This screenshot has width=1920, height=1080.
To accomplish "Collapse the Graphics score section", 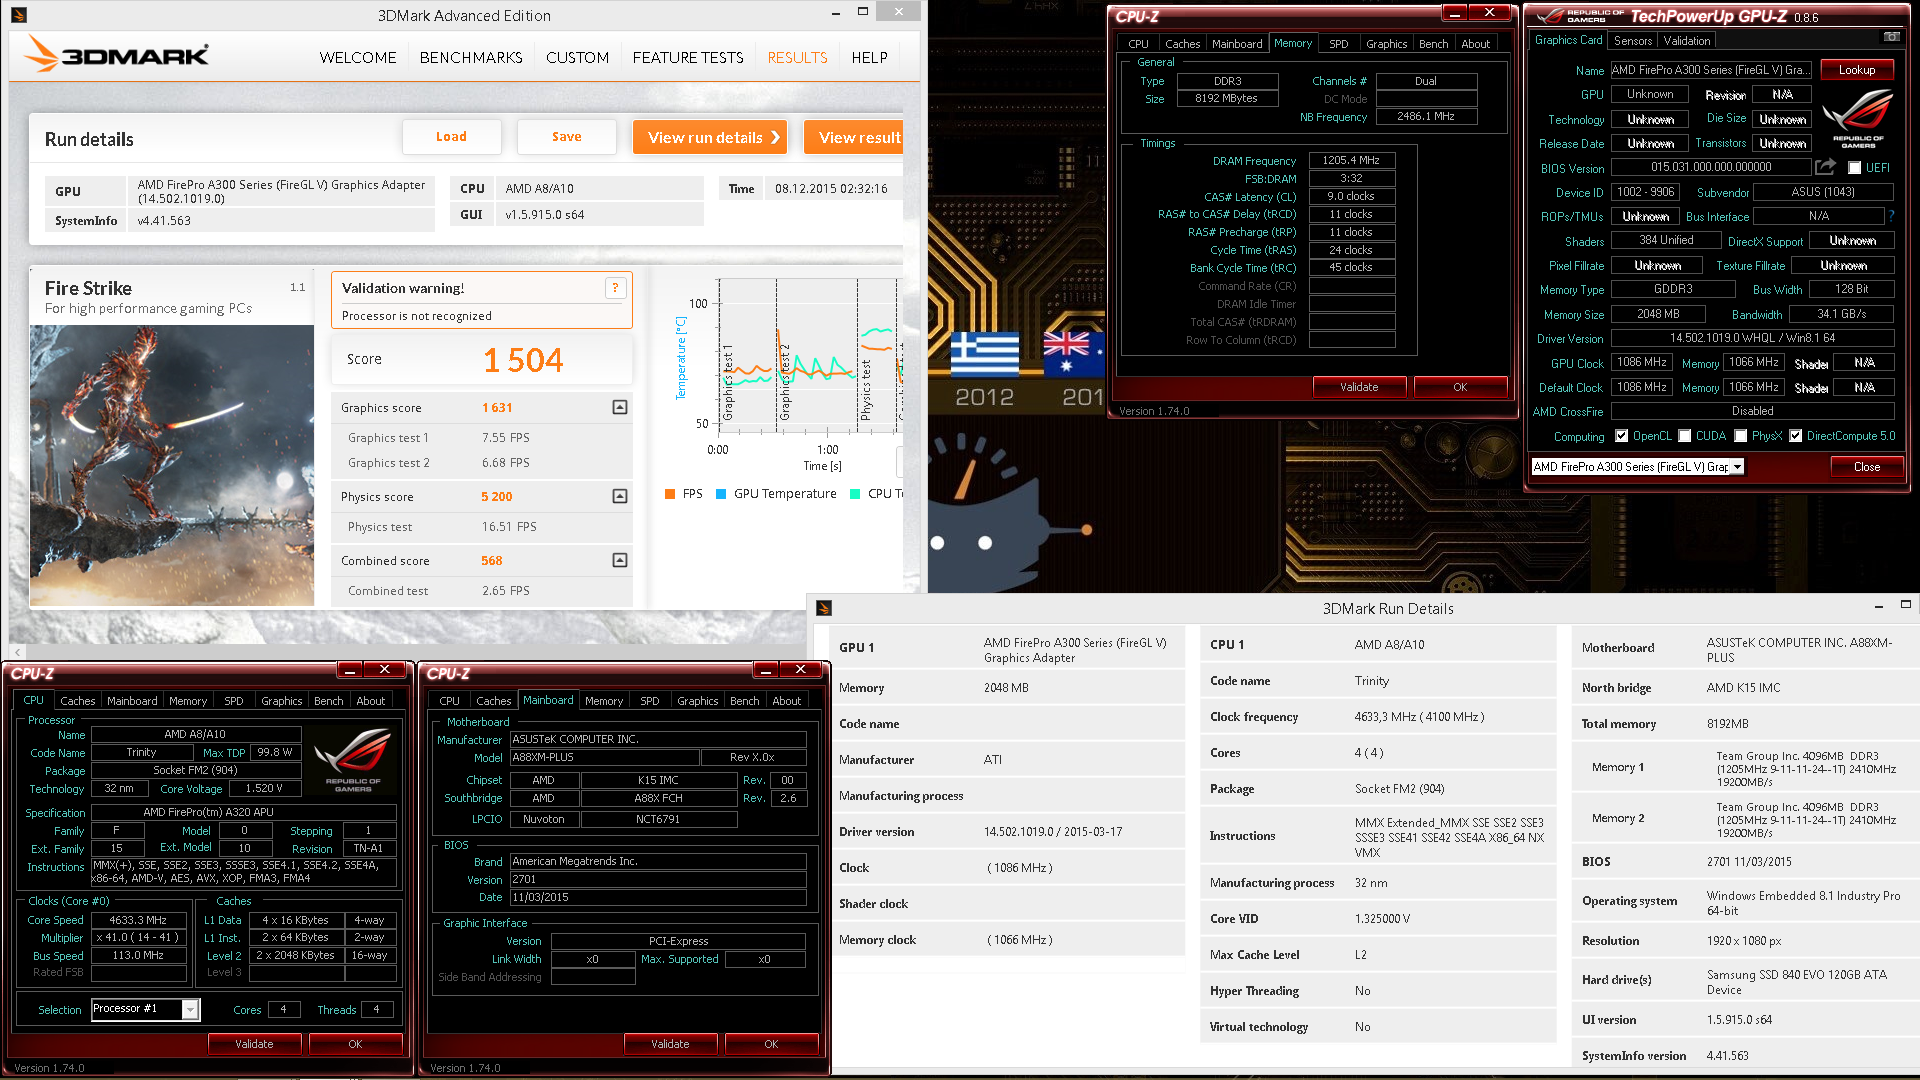I will click(x=620, y=407).
